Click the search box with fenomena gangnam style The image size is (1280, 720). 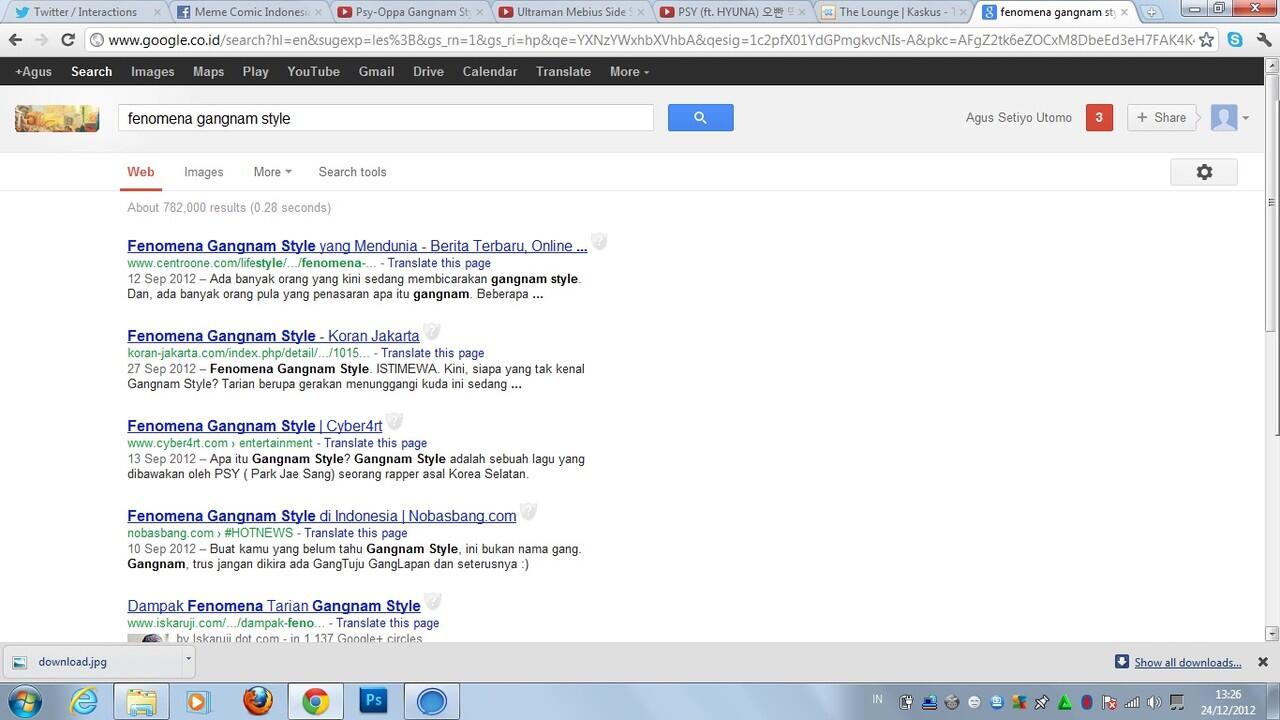click(x=386, y=118)
